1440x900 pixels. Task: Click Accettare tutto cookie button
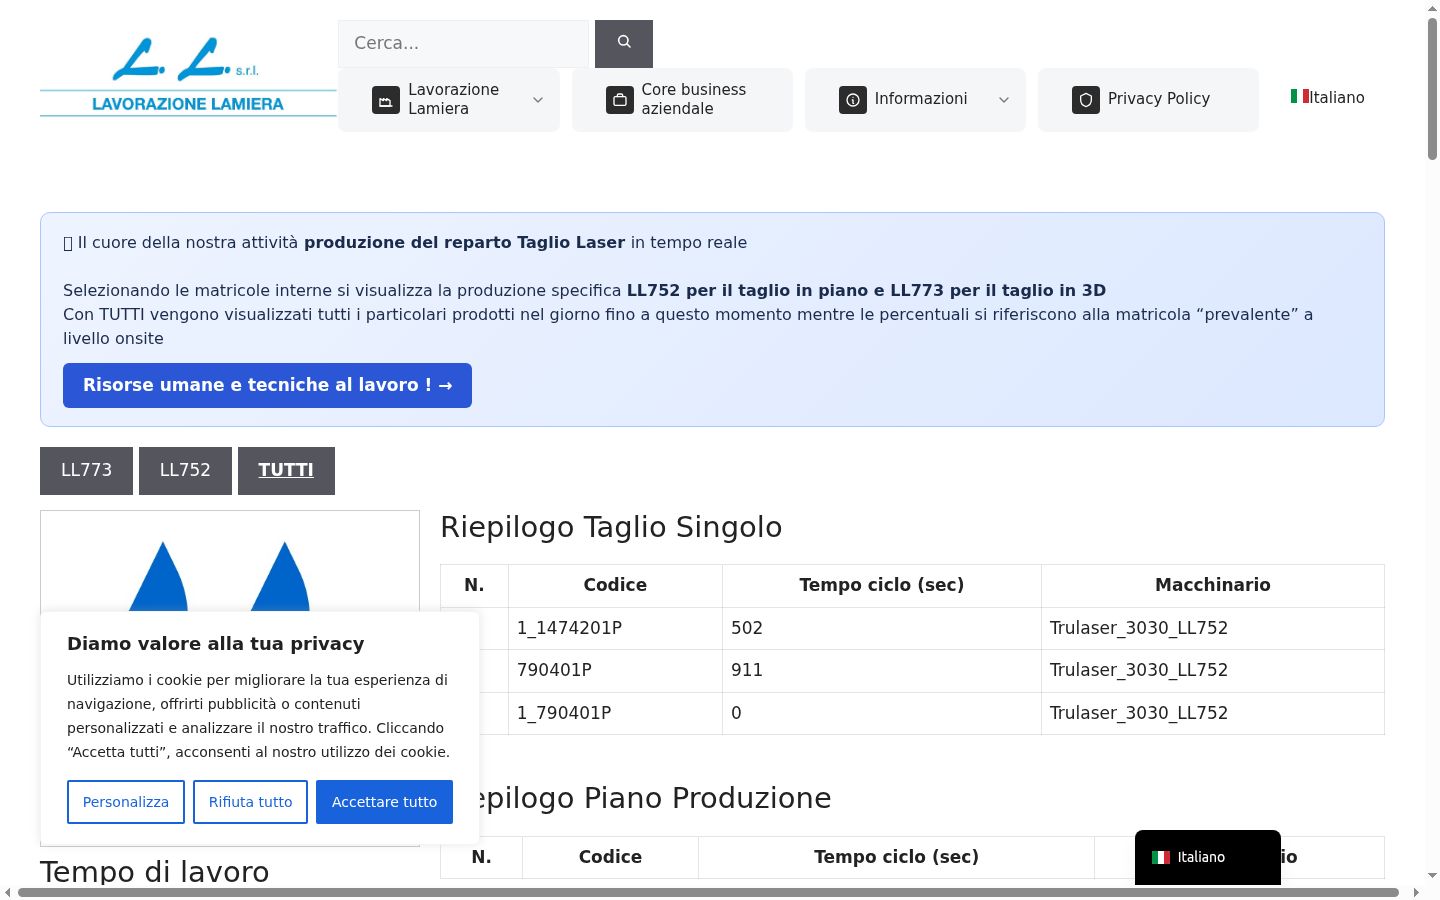point(384,802)
